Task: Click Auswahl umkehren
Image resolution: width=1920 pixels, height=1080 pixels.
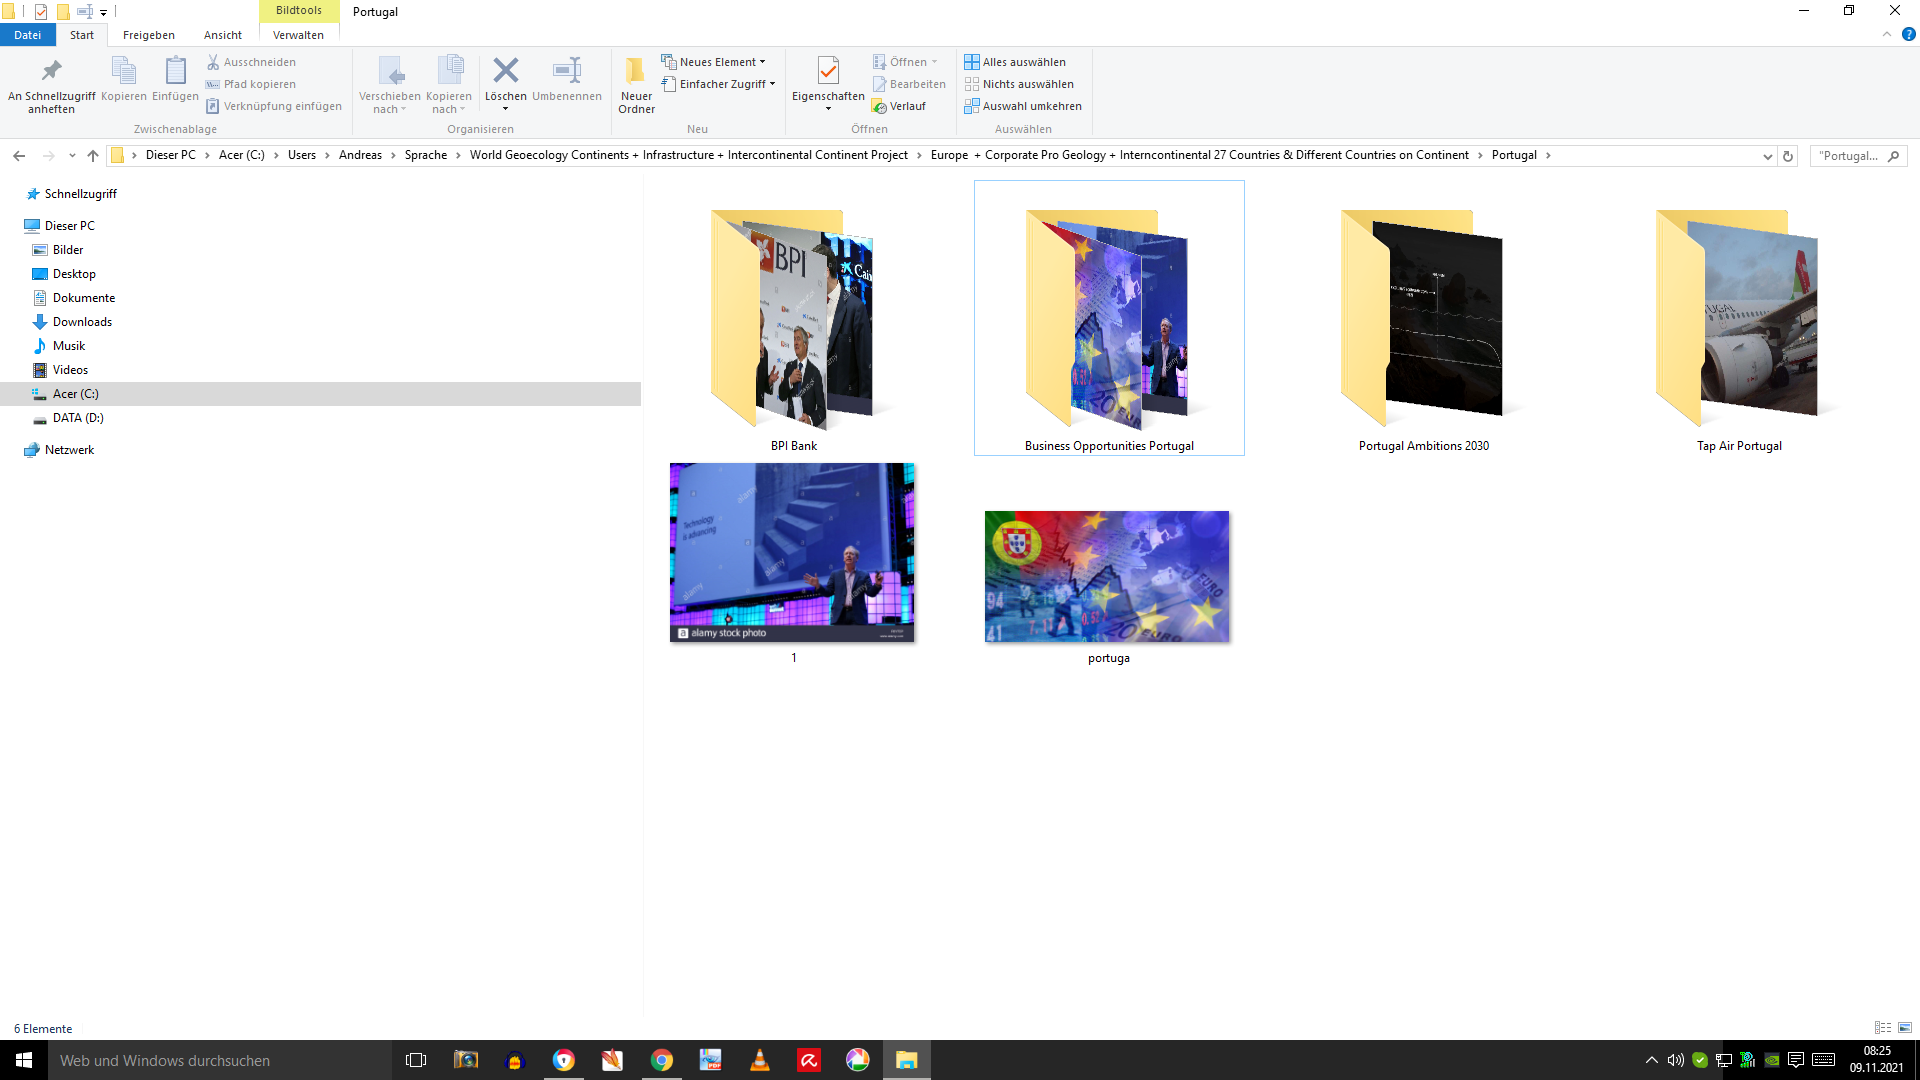Action: tap(1023, 106)
